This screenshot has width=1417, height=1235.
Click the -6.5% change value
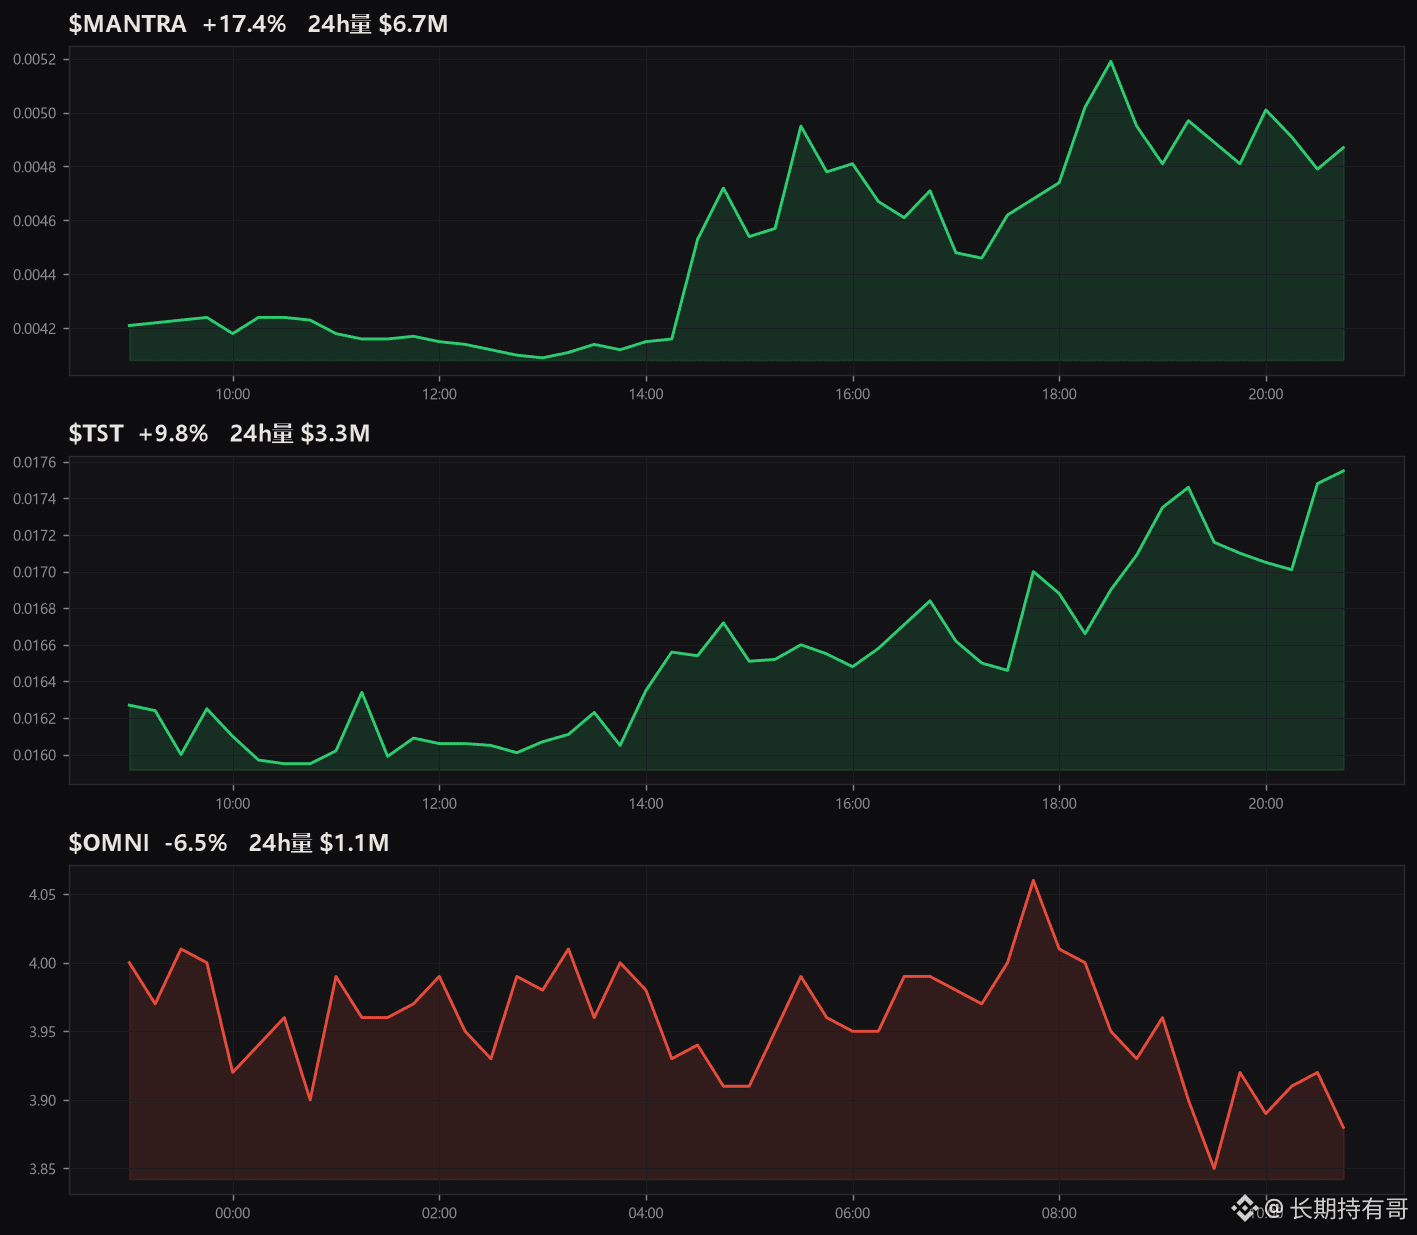pos(196,843)
